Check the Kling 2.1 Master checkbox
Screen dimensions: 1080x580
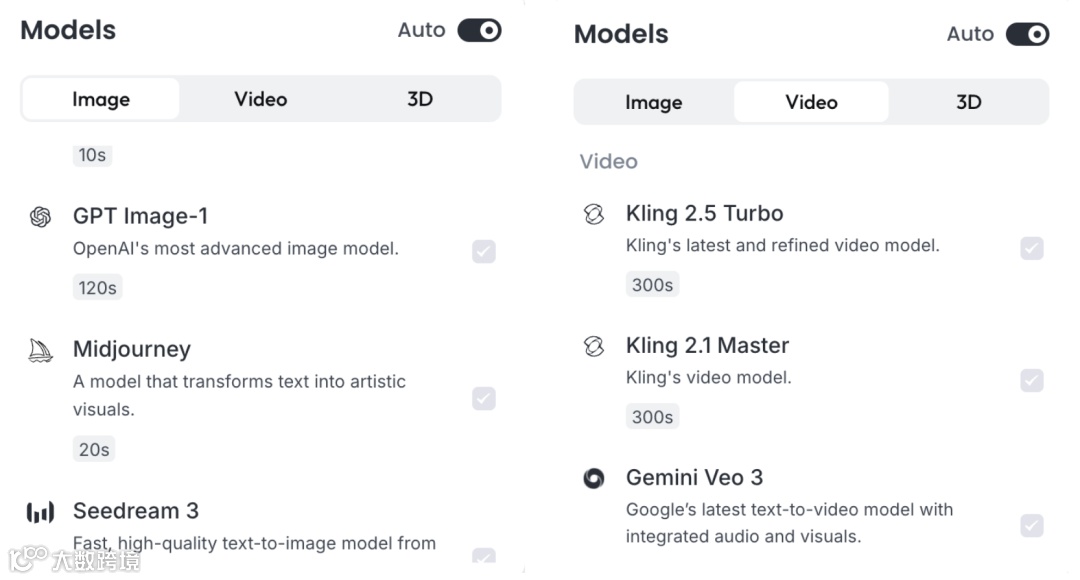point(1032,380)
